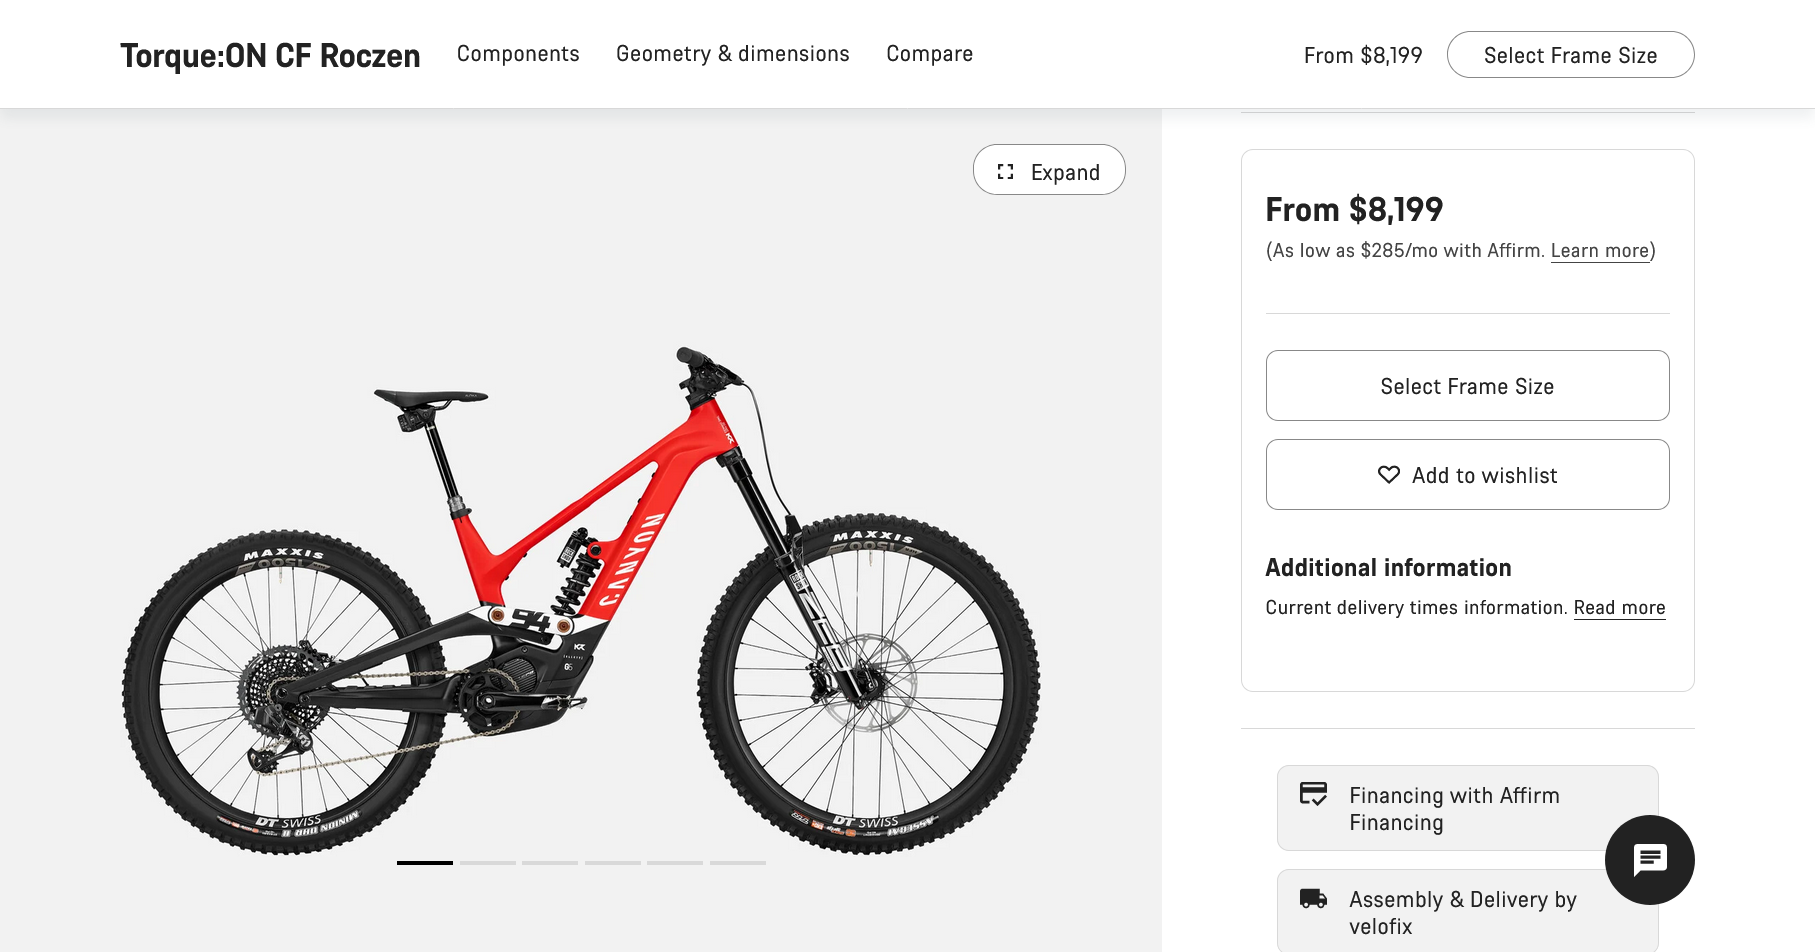Click the expand fullscreen icon
Image resolution: width=1815 pixels, height=952 pixels.
tap(1006, 172)
